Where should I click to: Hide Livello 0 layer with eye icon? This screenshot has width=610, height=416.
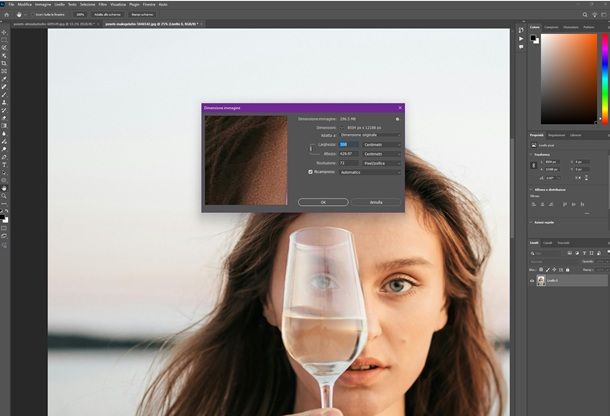point(532,281)
